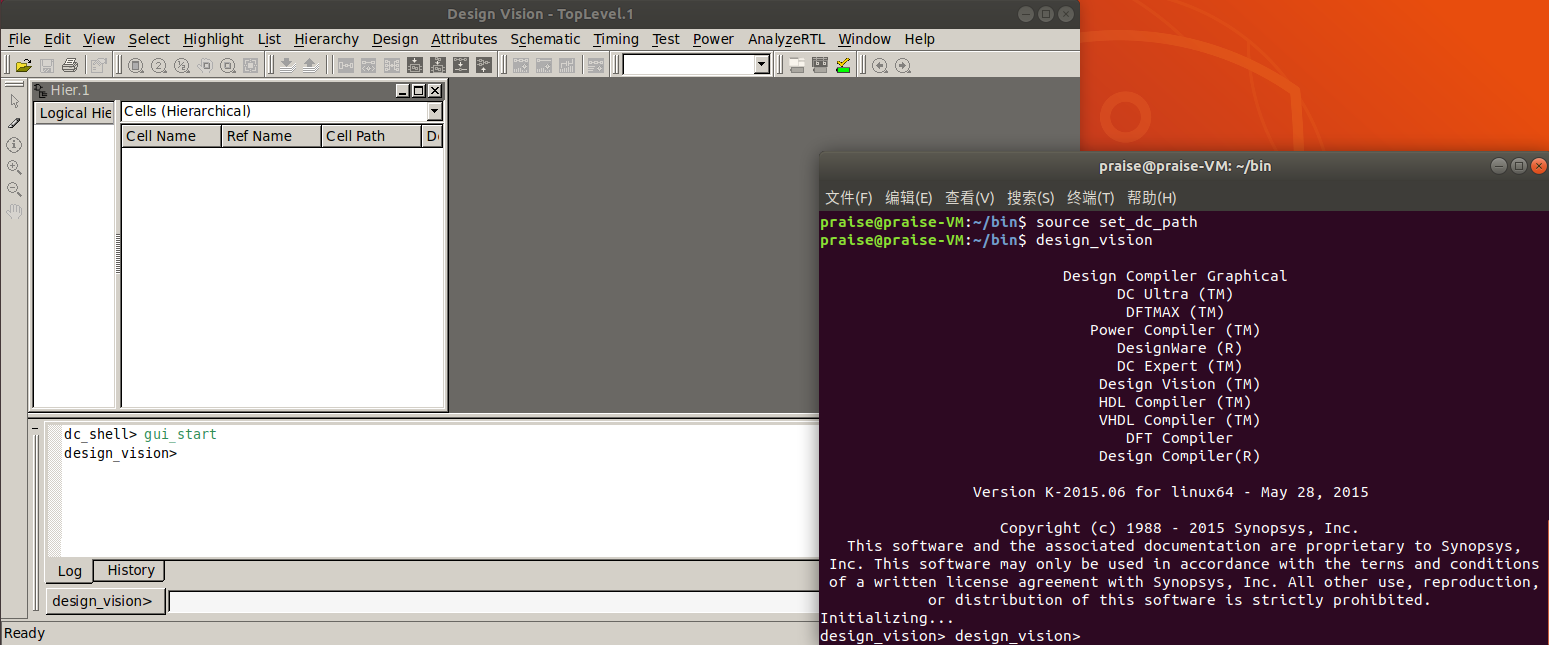
Task: Open the Power menu
Action: [x=713, y=39]
